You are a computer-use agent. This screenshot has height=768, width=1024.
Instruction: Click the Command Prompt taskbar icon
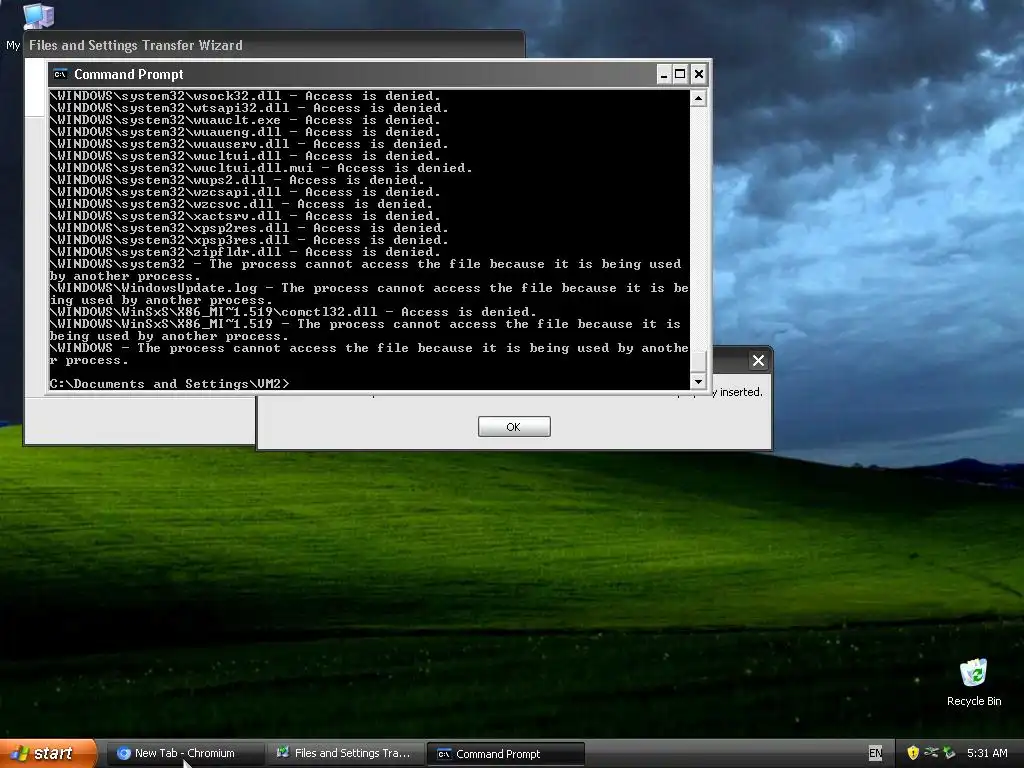[x=444, y=754]
